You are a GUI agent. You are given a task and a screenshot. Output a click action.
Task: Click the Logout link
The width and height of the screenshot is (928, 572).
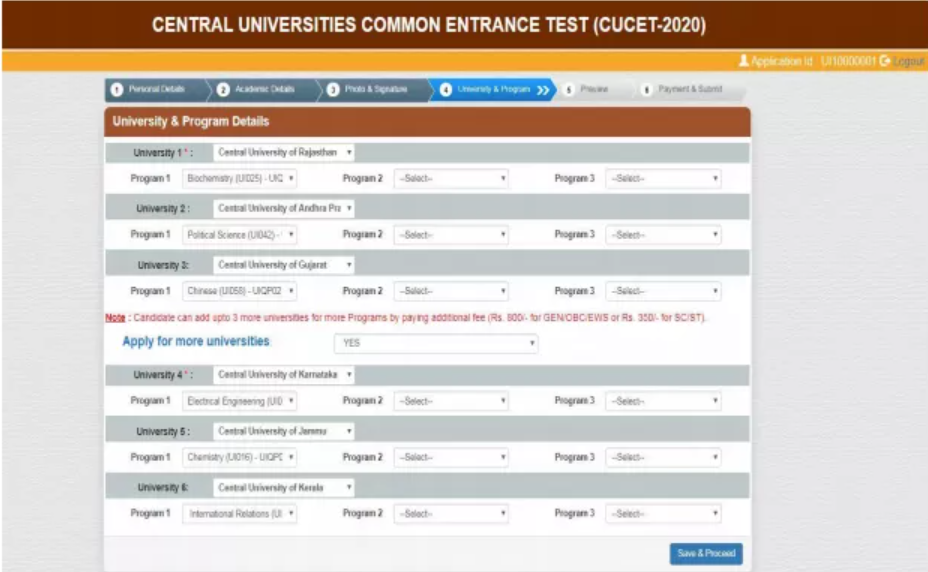(909, 61)
